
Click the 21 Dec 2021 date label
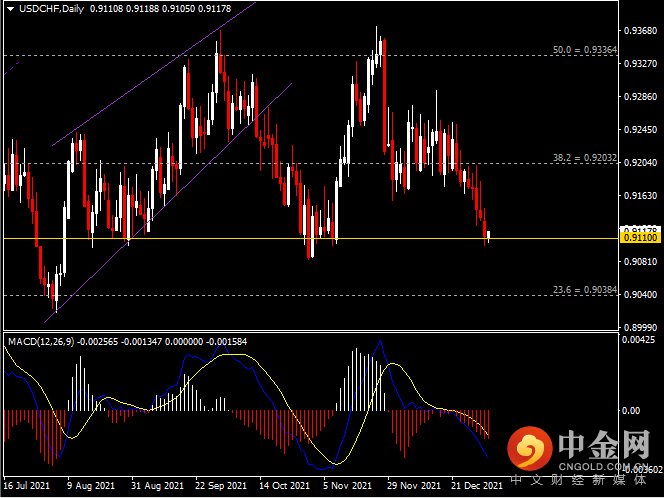tap(476, 485)
